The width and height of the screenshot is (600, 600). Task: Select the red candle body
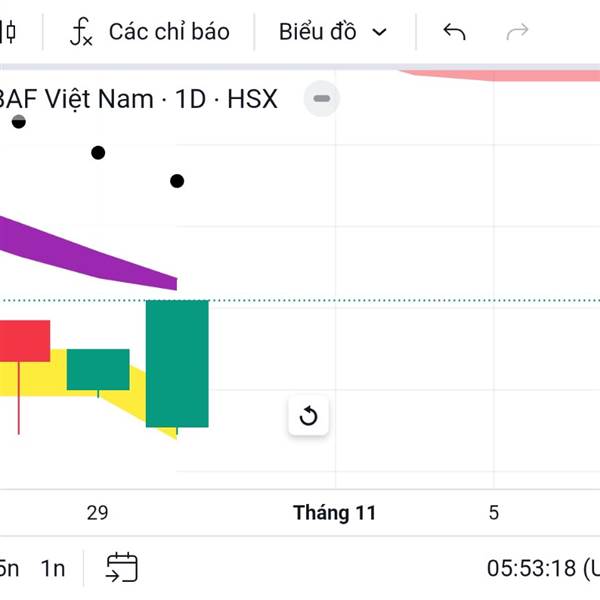click(x=22, y=340)
